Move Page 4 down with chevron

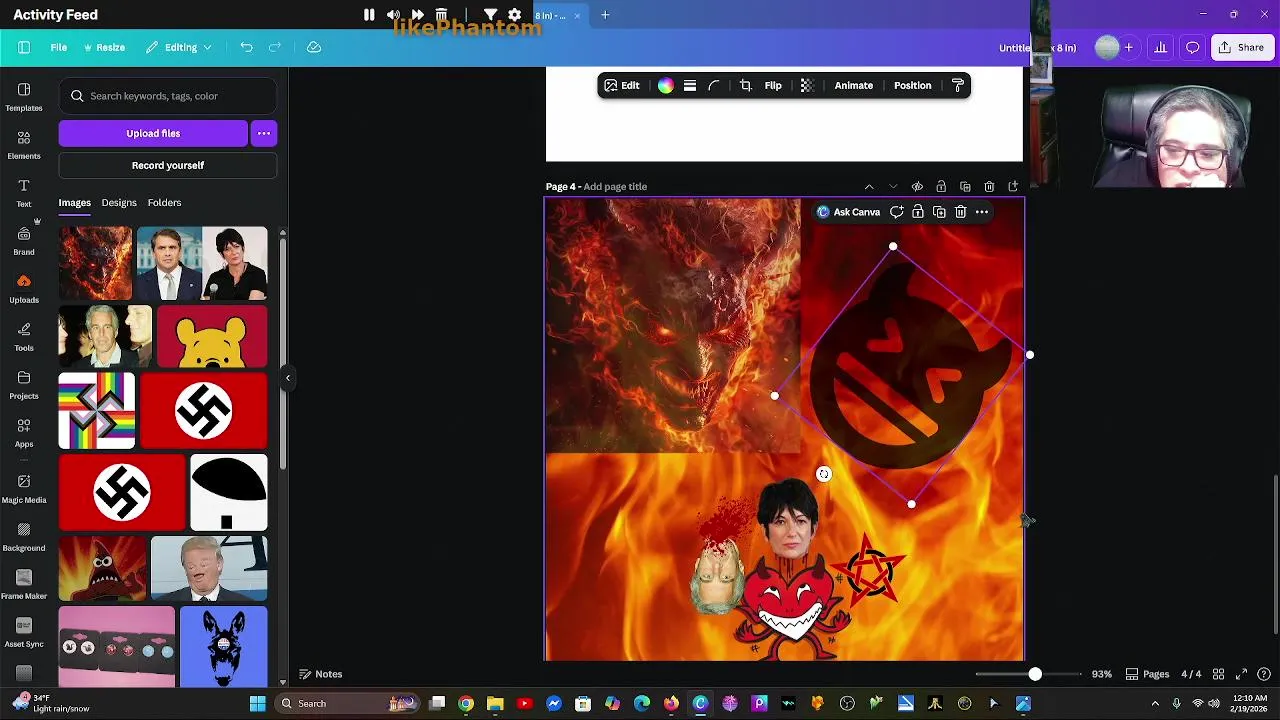(x=893, y=187)
